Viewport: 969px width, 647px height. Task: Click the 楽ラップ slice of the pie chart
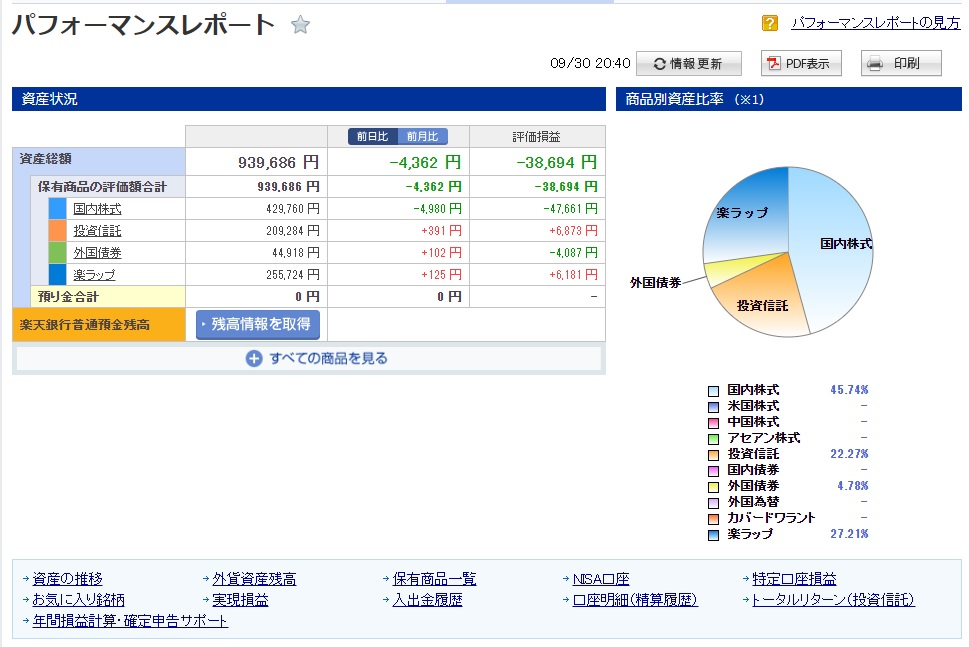click(745, 213)
